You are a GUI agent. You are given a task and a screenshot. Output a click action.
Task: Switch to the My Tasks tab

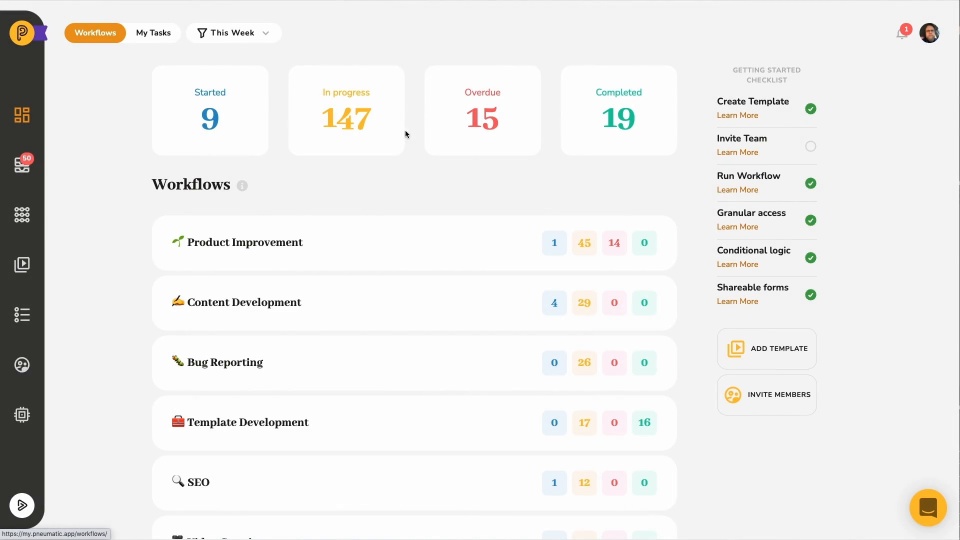coord(153,33)
